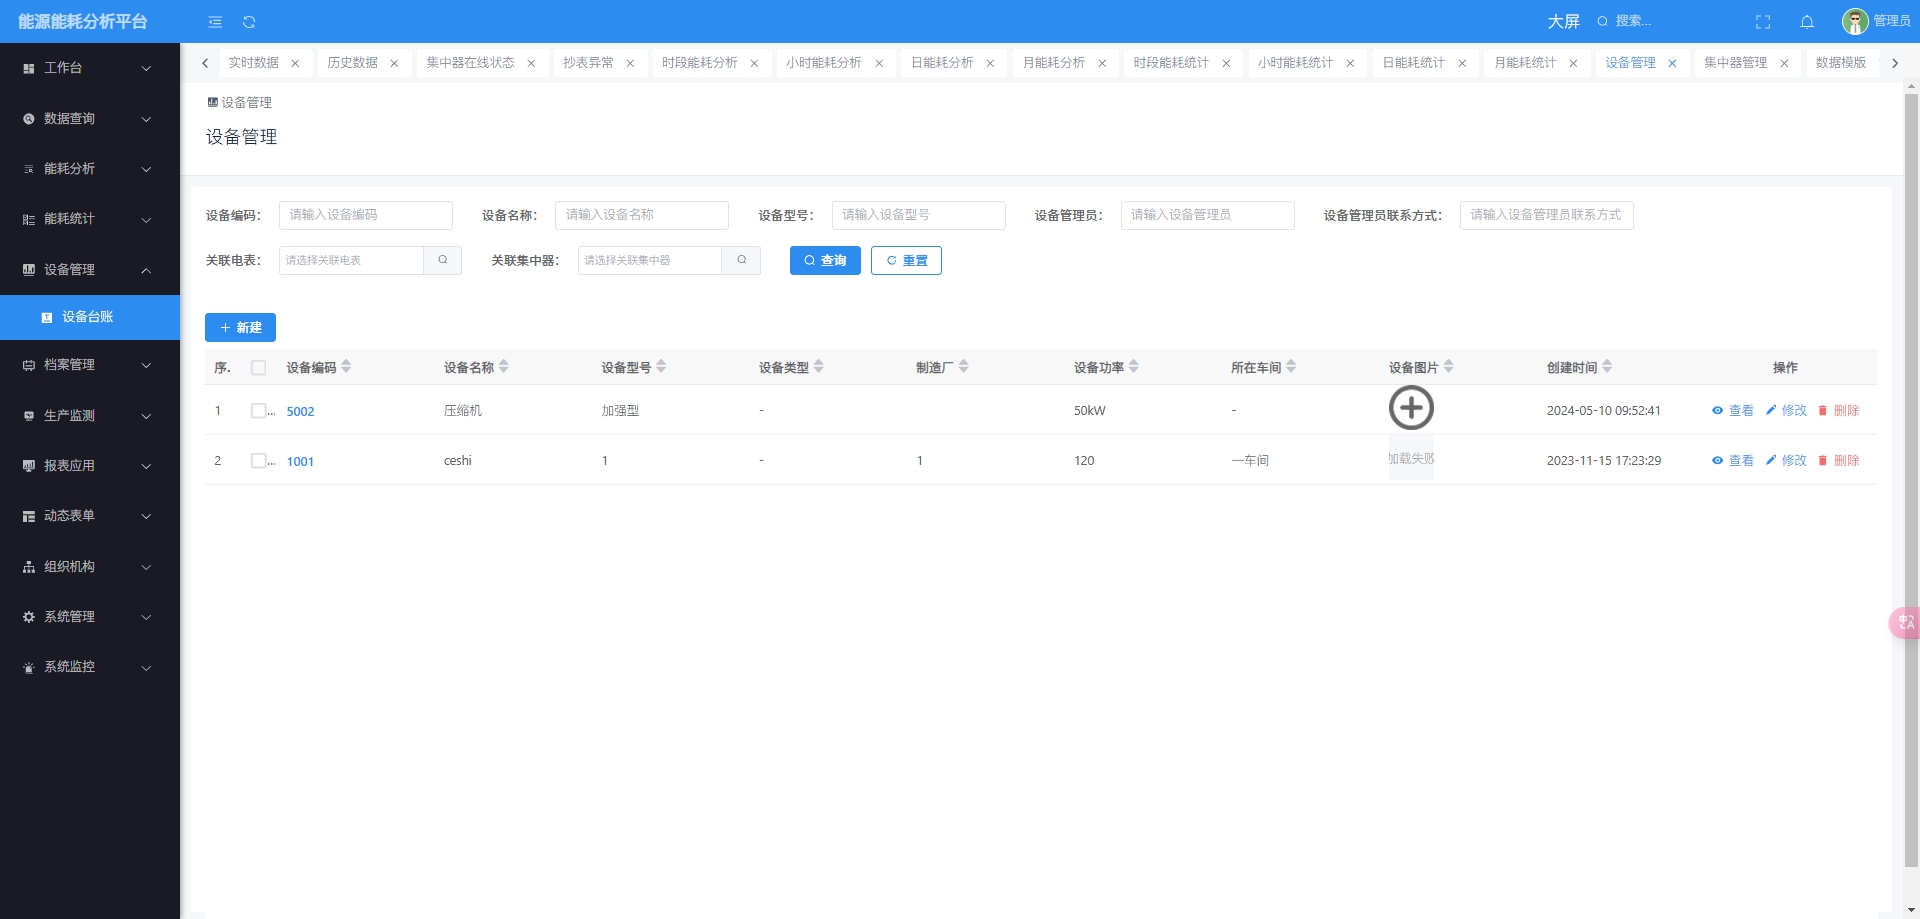Switch to the 集中器管理 tab
Viewport: 1920px width, 919px height.
click(x=1735, y=63)
